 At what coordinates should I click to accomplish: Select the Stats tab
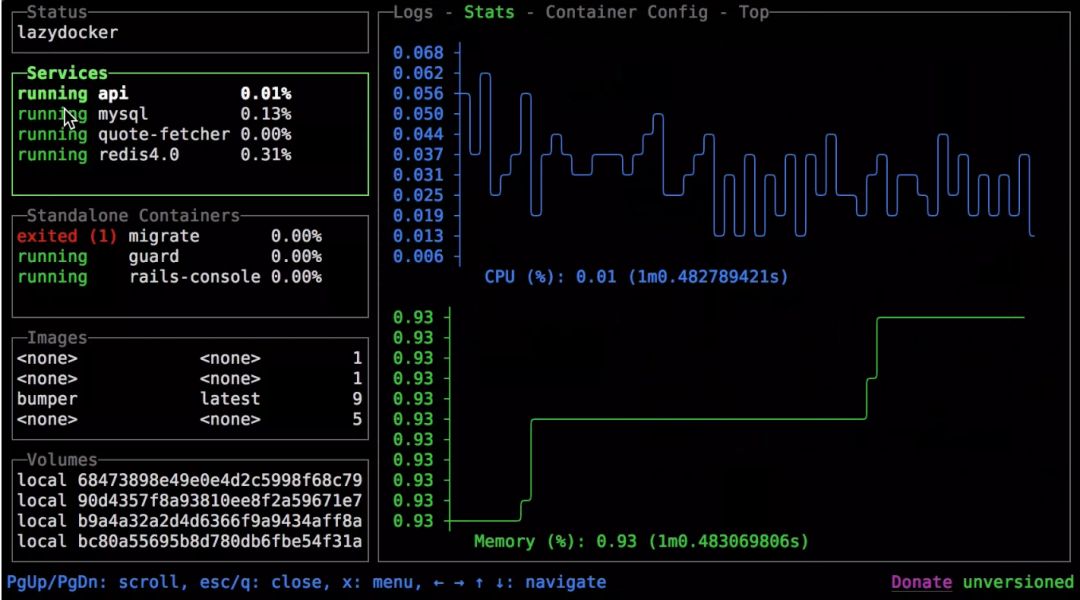488,12
